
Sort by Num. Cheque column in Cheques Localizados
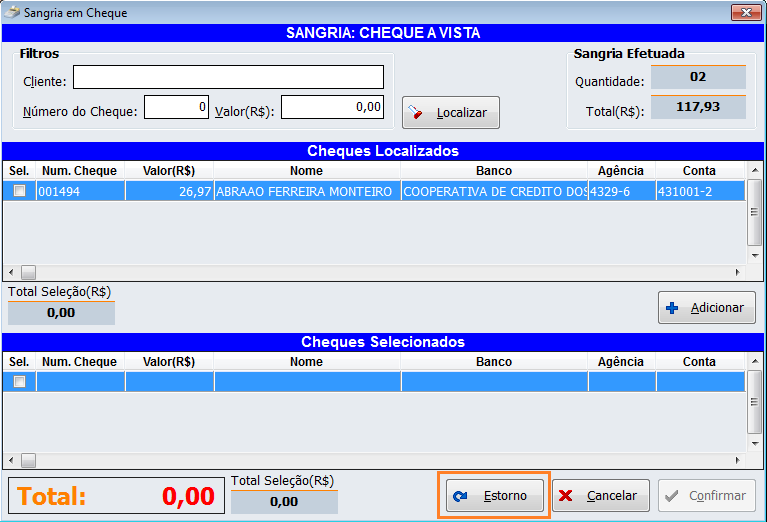[80, 171]
